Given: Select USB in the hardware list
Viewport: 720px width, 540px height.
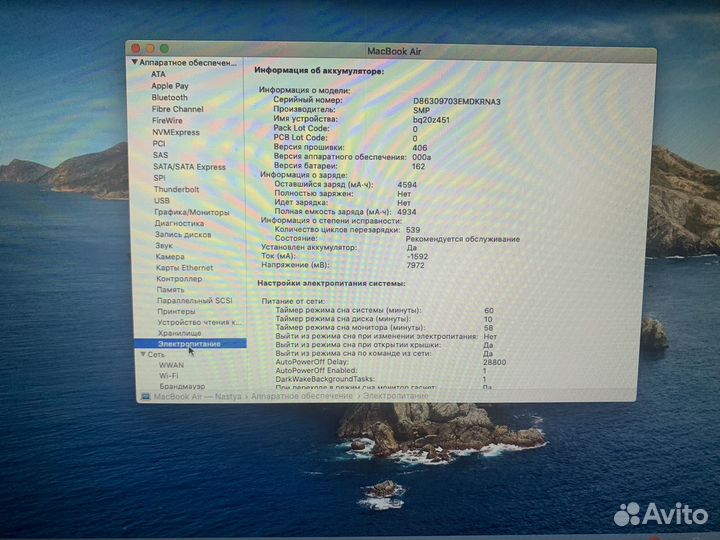Looking at the screenshot, I should [162, 201].
